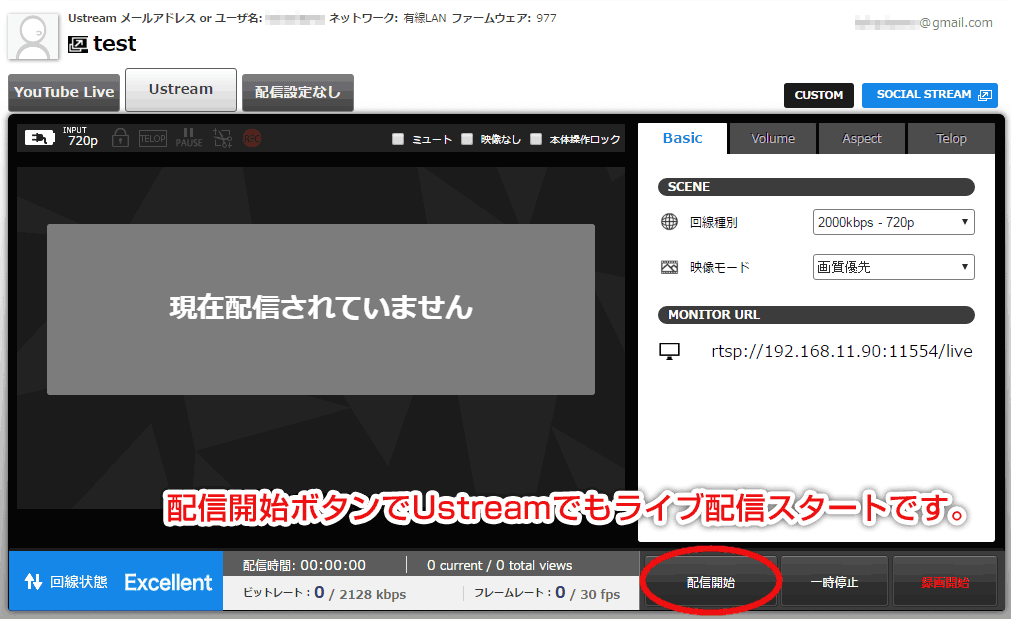This screenshot has width=1011, height=619.
Task: Start recording with 録画開始 button
Action: pos(945,582)
